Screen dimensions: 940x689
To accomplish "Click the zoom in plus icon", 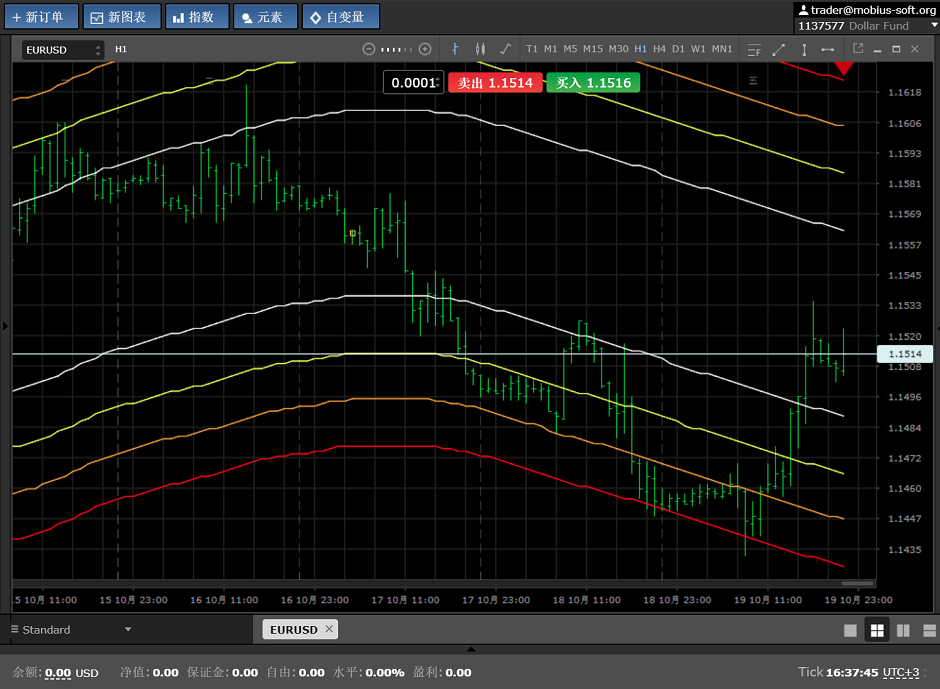I will click(x=425, y=49).
